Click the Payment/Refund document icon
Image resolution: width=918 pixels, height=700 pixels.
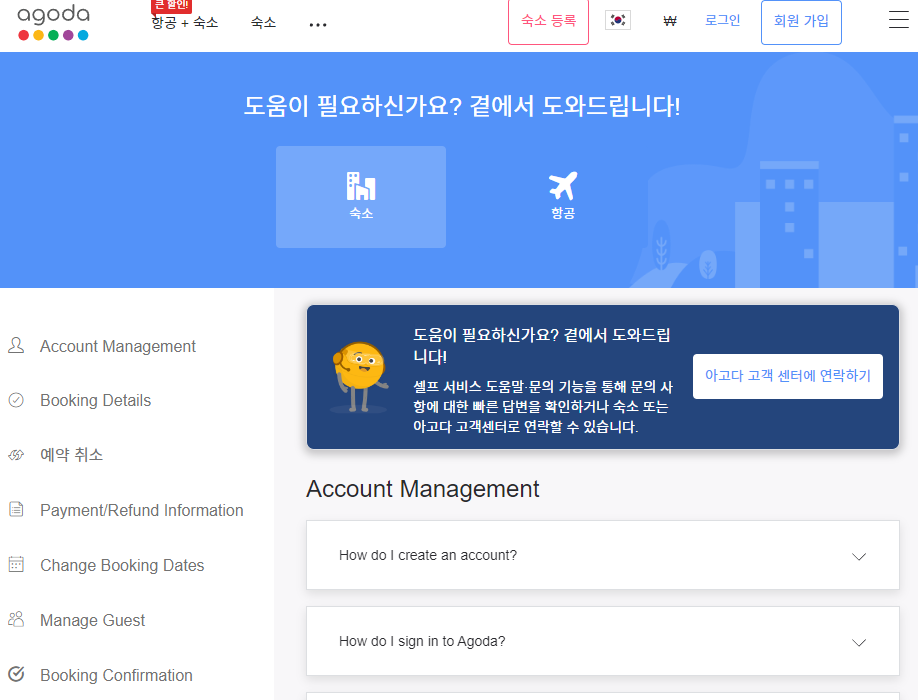click(x=16, y=510)
